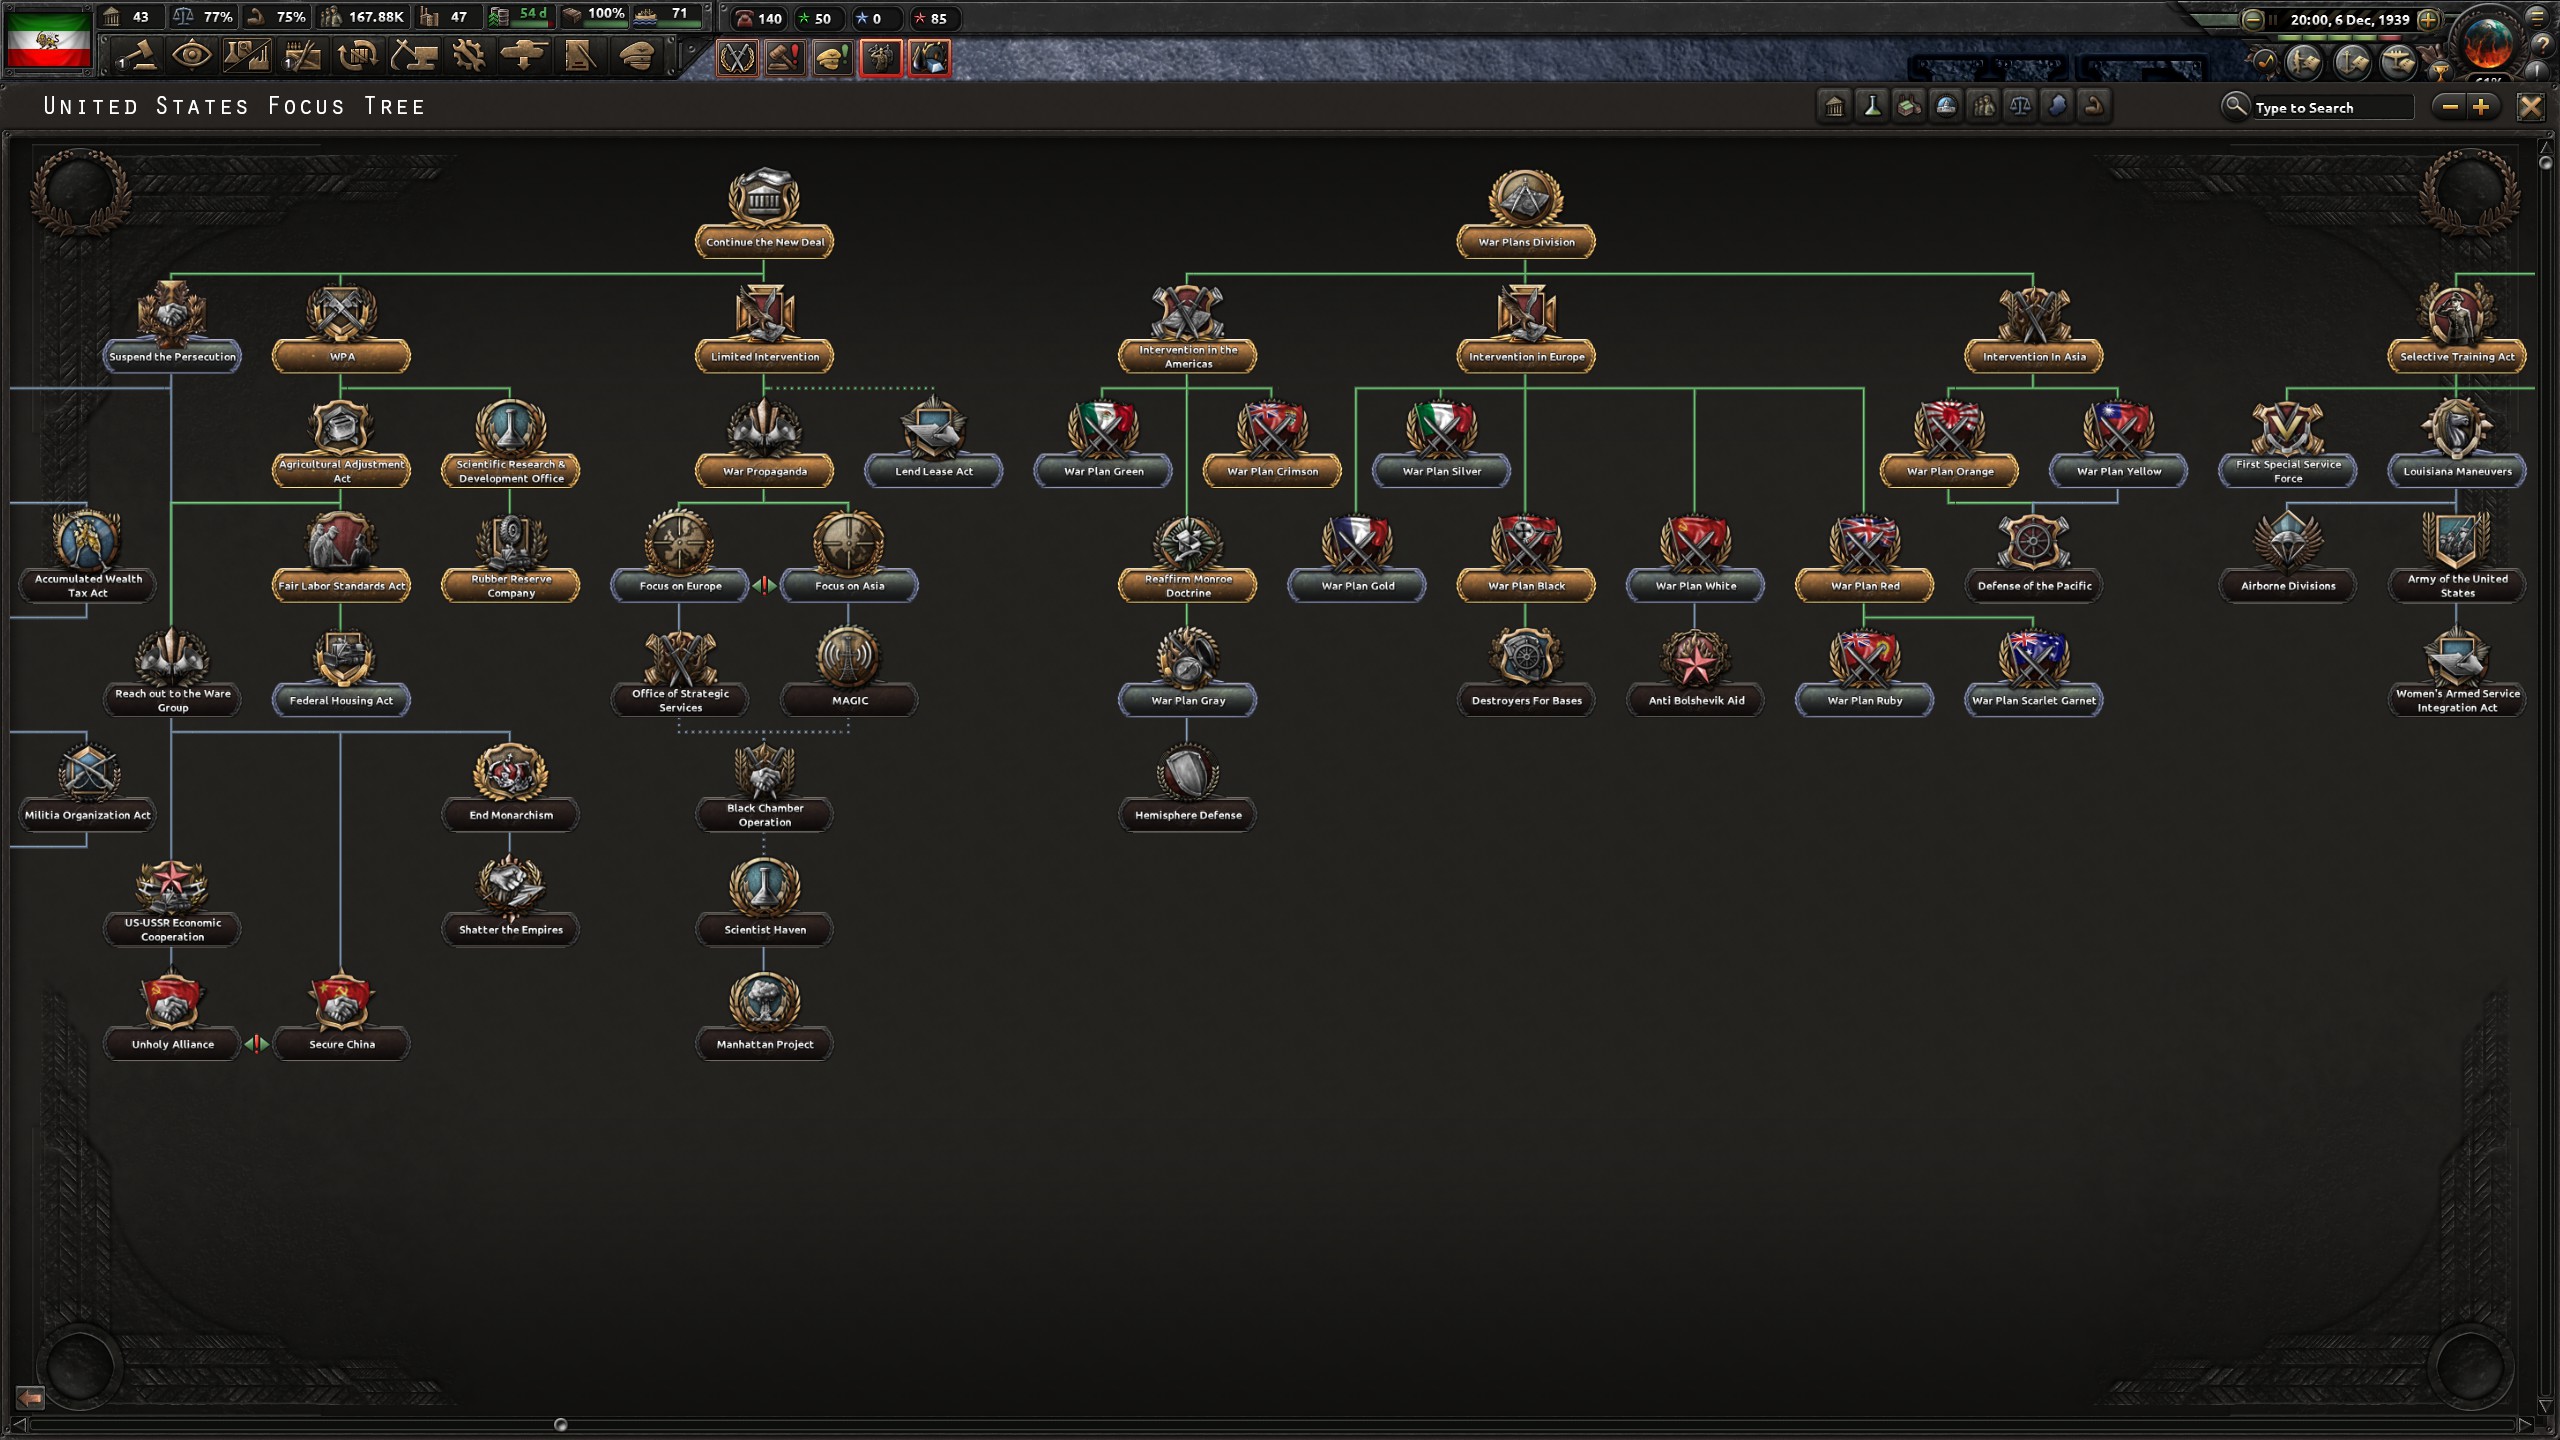The width and height of the screenshot is (2560, 1440).
Task: Toggle the research flask focus filter
Action: coord(1872,106)
